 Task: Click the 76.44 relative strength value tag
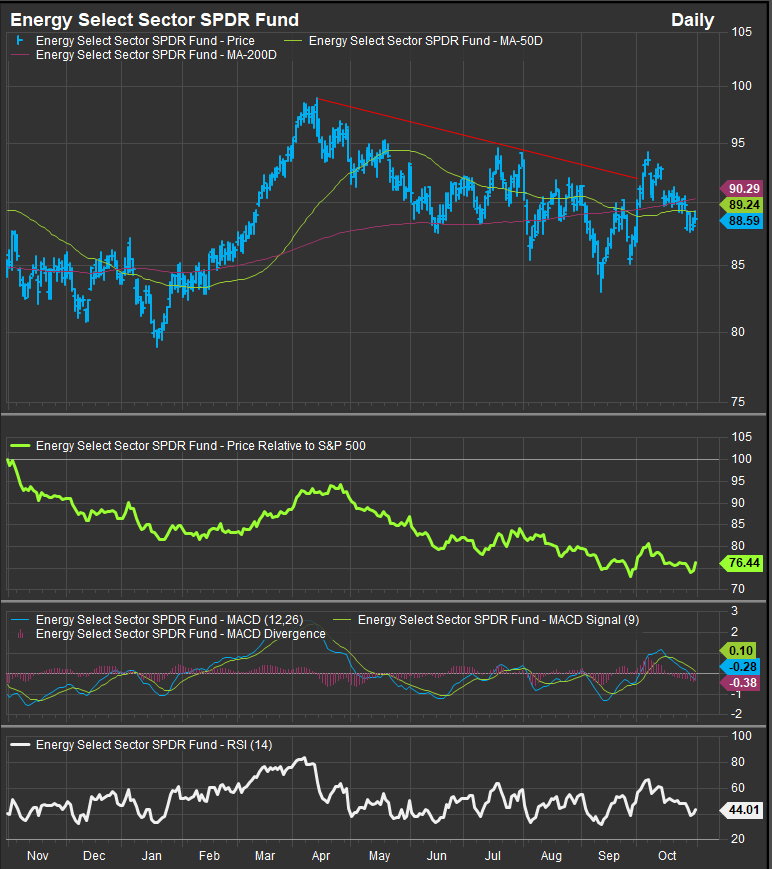coord(743,563)
